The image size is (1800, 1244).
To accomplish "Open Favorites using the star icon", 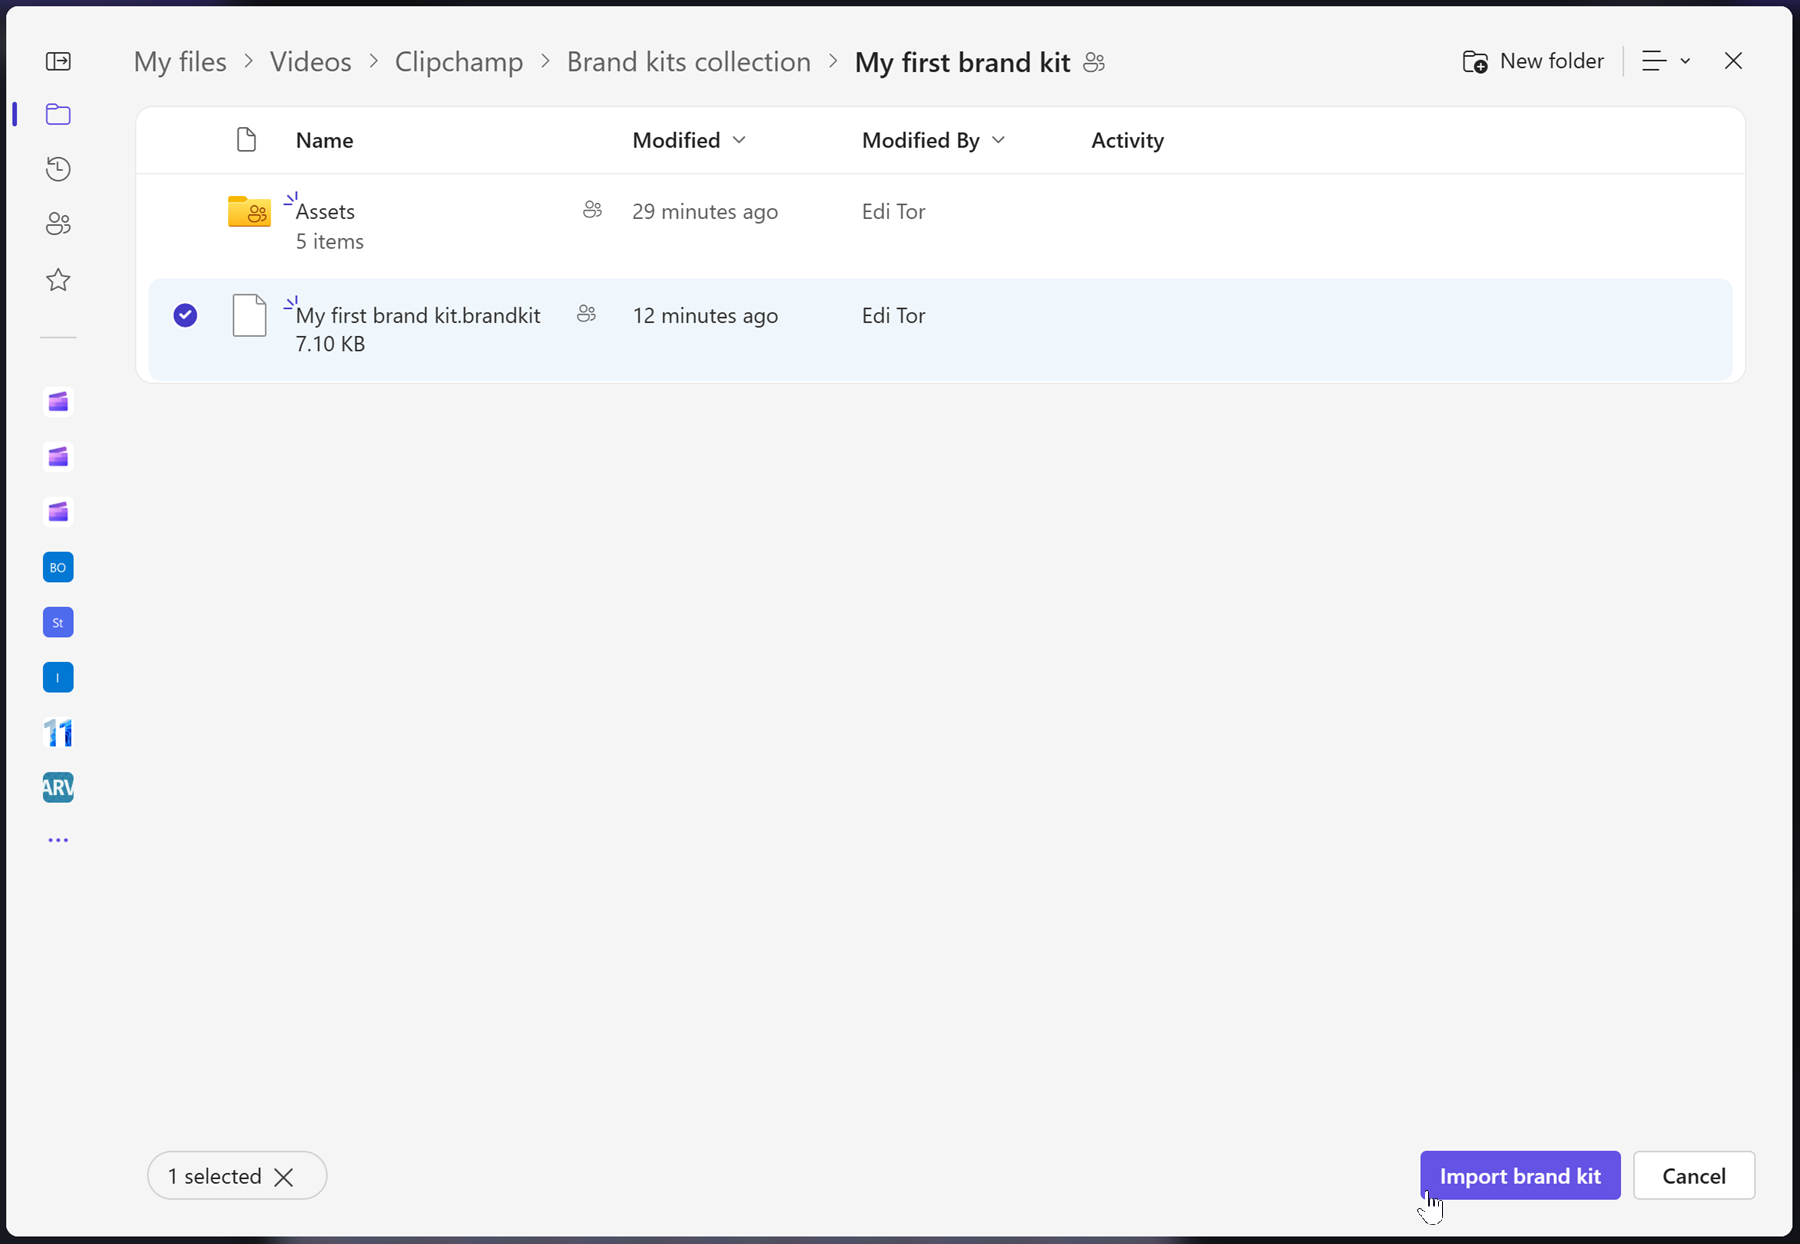I will click(58, 280).
